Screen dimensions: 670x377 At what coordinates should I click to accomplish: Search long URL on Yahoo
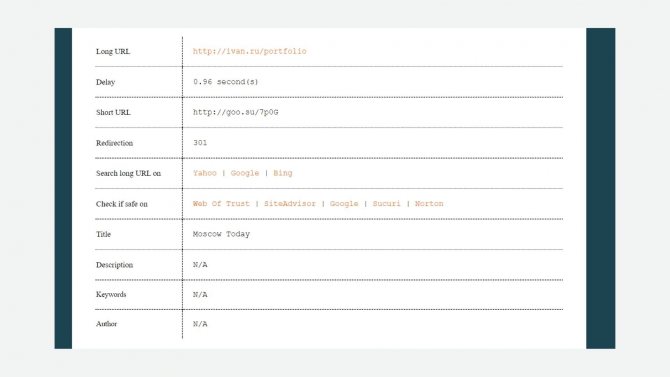[205, 173]
